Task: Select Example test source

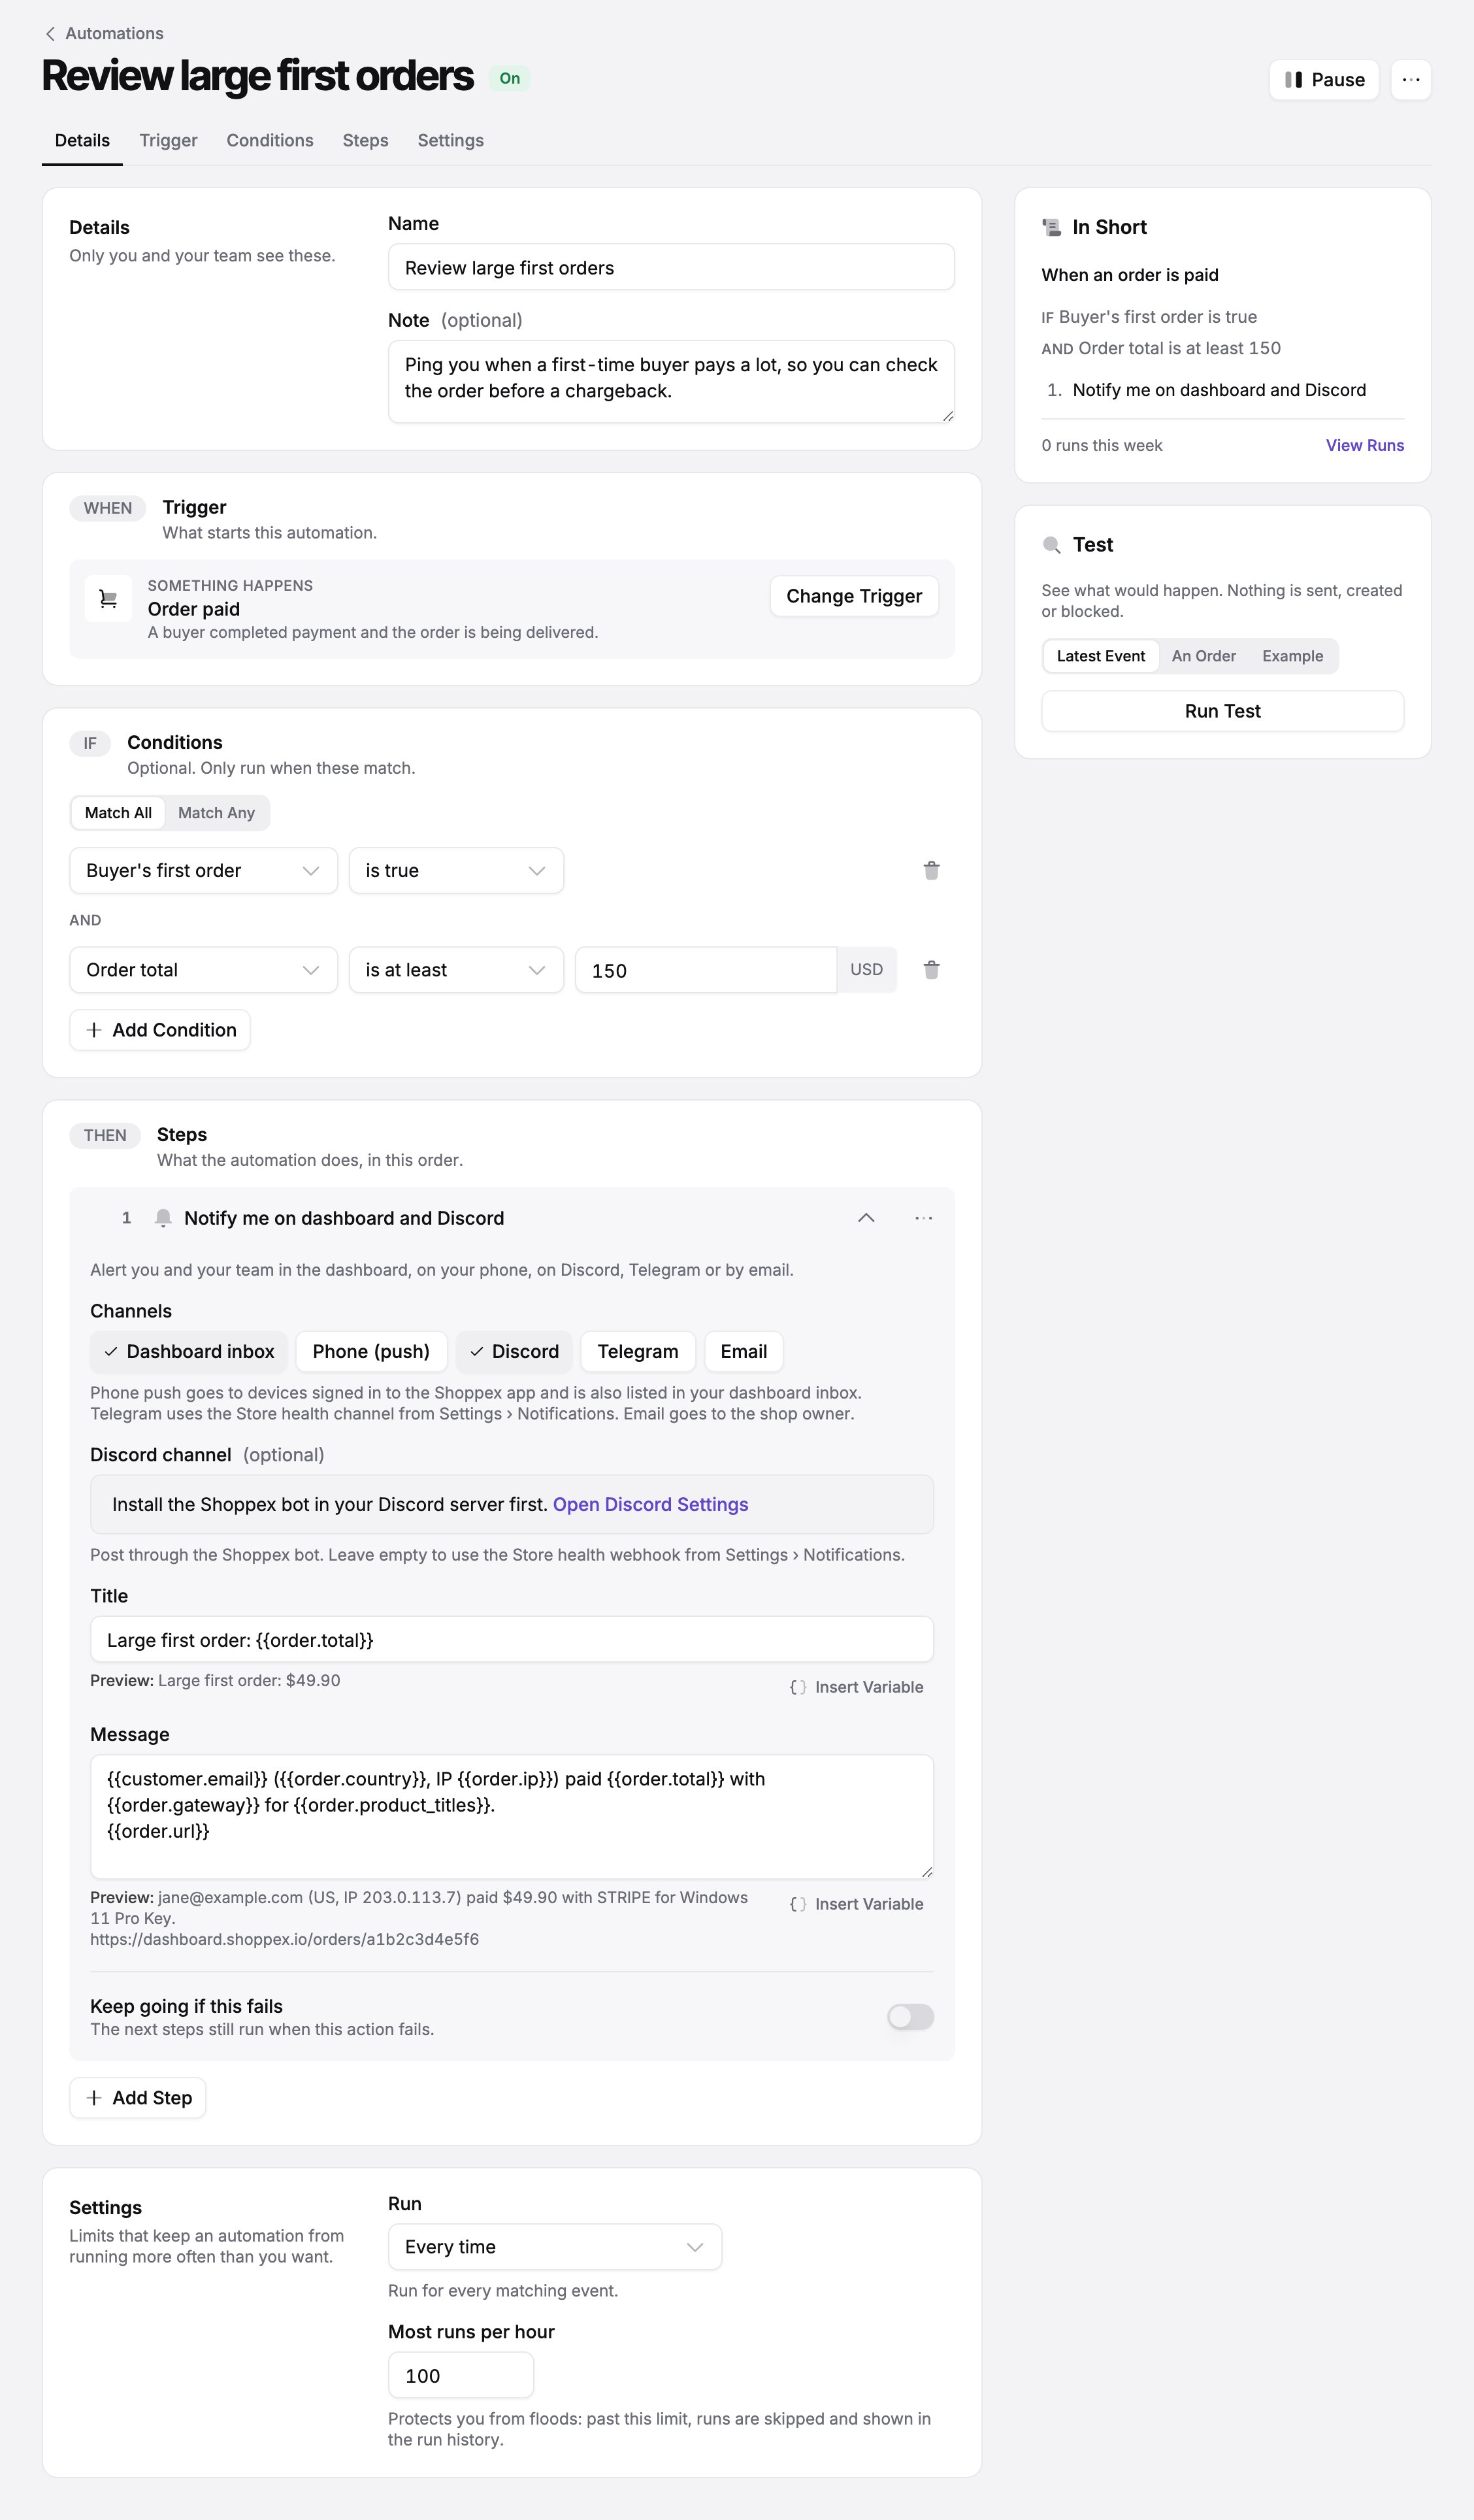Action: [x=1292, y=656]
